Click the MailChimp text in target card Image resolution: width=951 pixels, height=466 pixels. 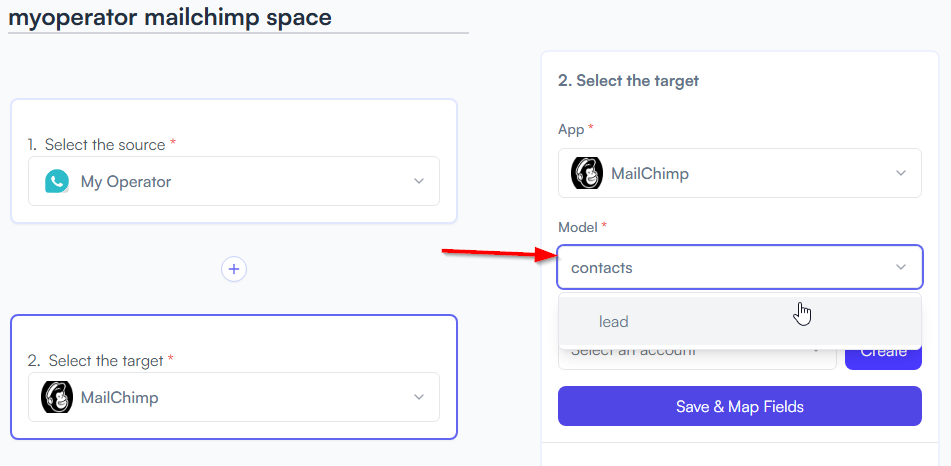coord(119,397)
